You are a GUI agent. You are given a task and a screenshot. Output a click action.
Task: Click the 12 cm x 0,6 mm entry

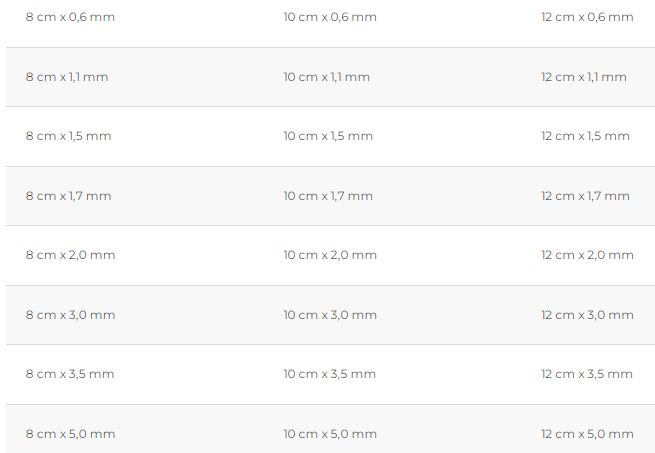click(587, 17)
